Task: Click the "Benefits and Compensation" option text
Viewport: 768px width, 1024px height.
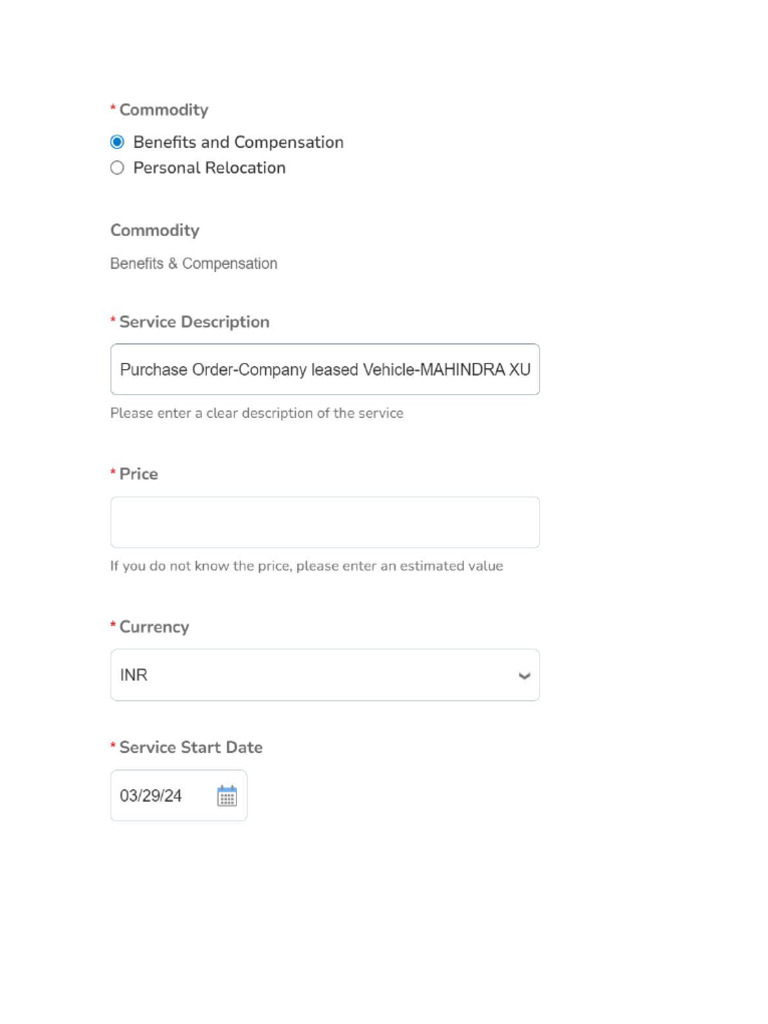Action: 238,142
